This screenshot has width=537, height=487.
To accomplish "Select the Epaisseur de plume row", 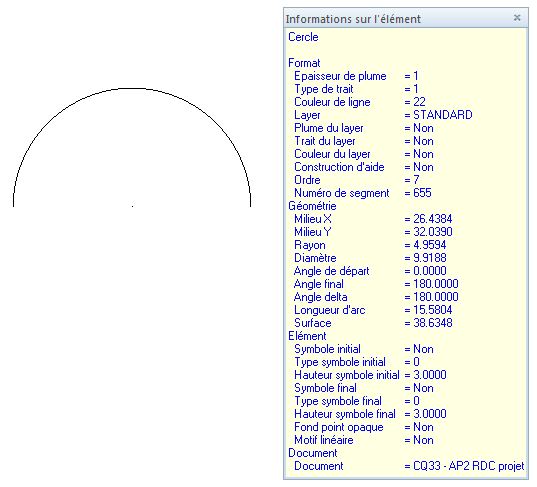I will coord(406,76).
